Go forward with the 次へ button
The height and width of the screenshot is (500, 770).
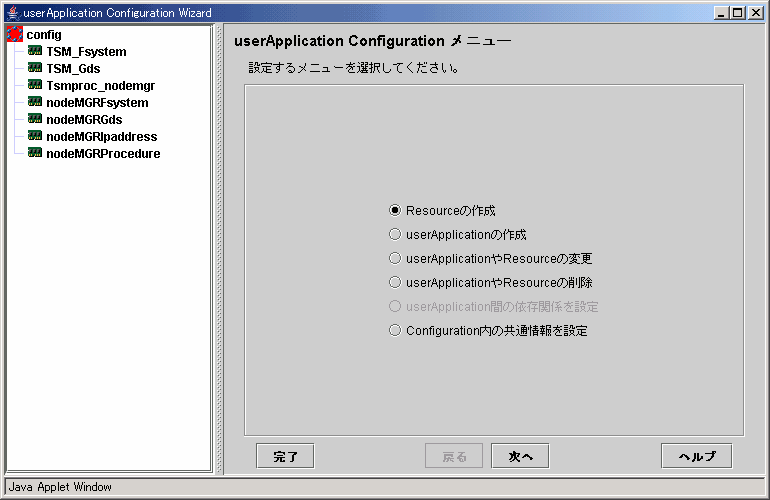click(520, 456)
